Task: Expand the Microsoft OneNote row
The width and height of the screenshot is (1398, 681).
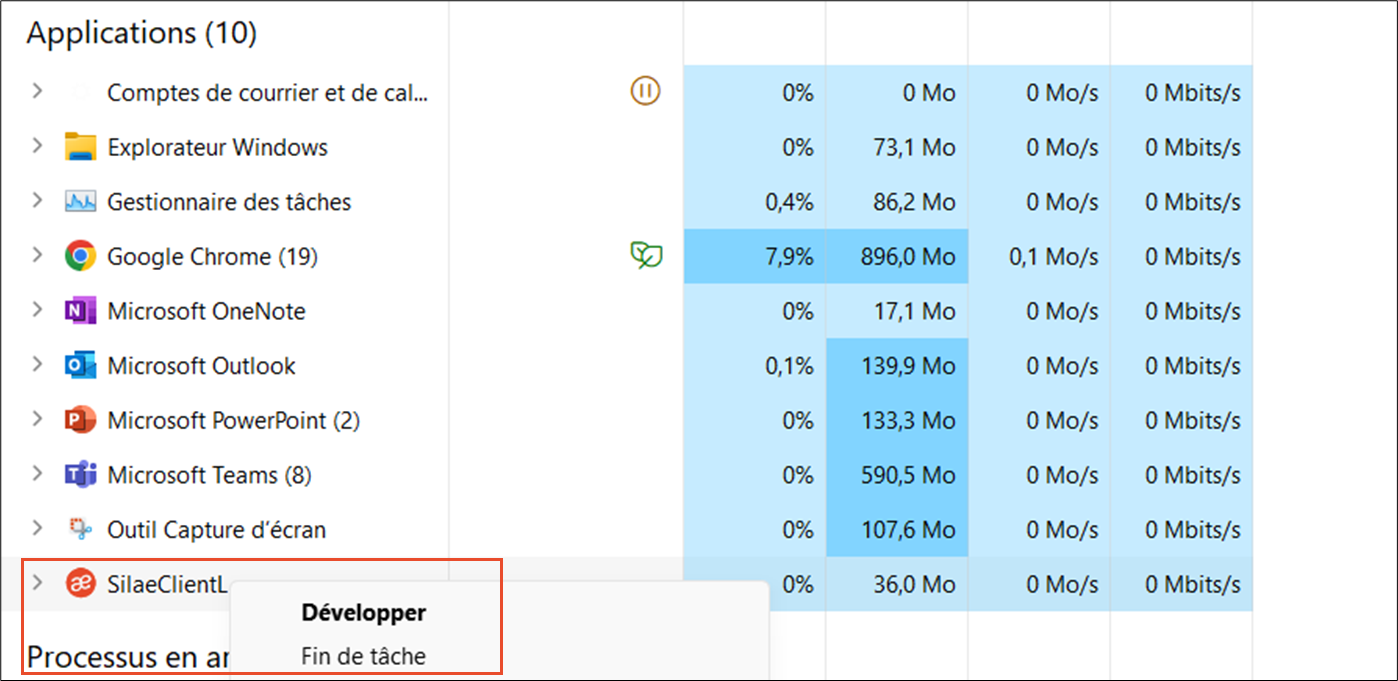Action: click(x=37, y=310)
